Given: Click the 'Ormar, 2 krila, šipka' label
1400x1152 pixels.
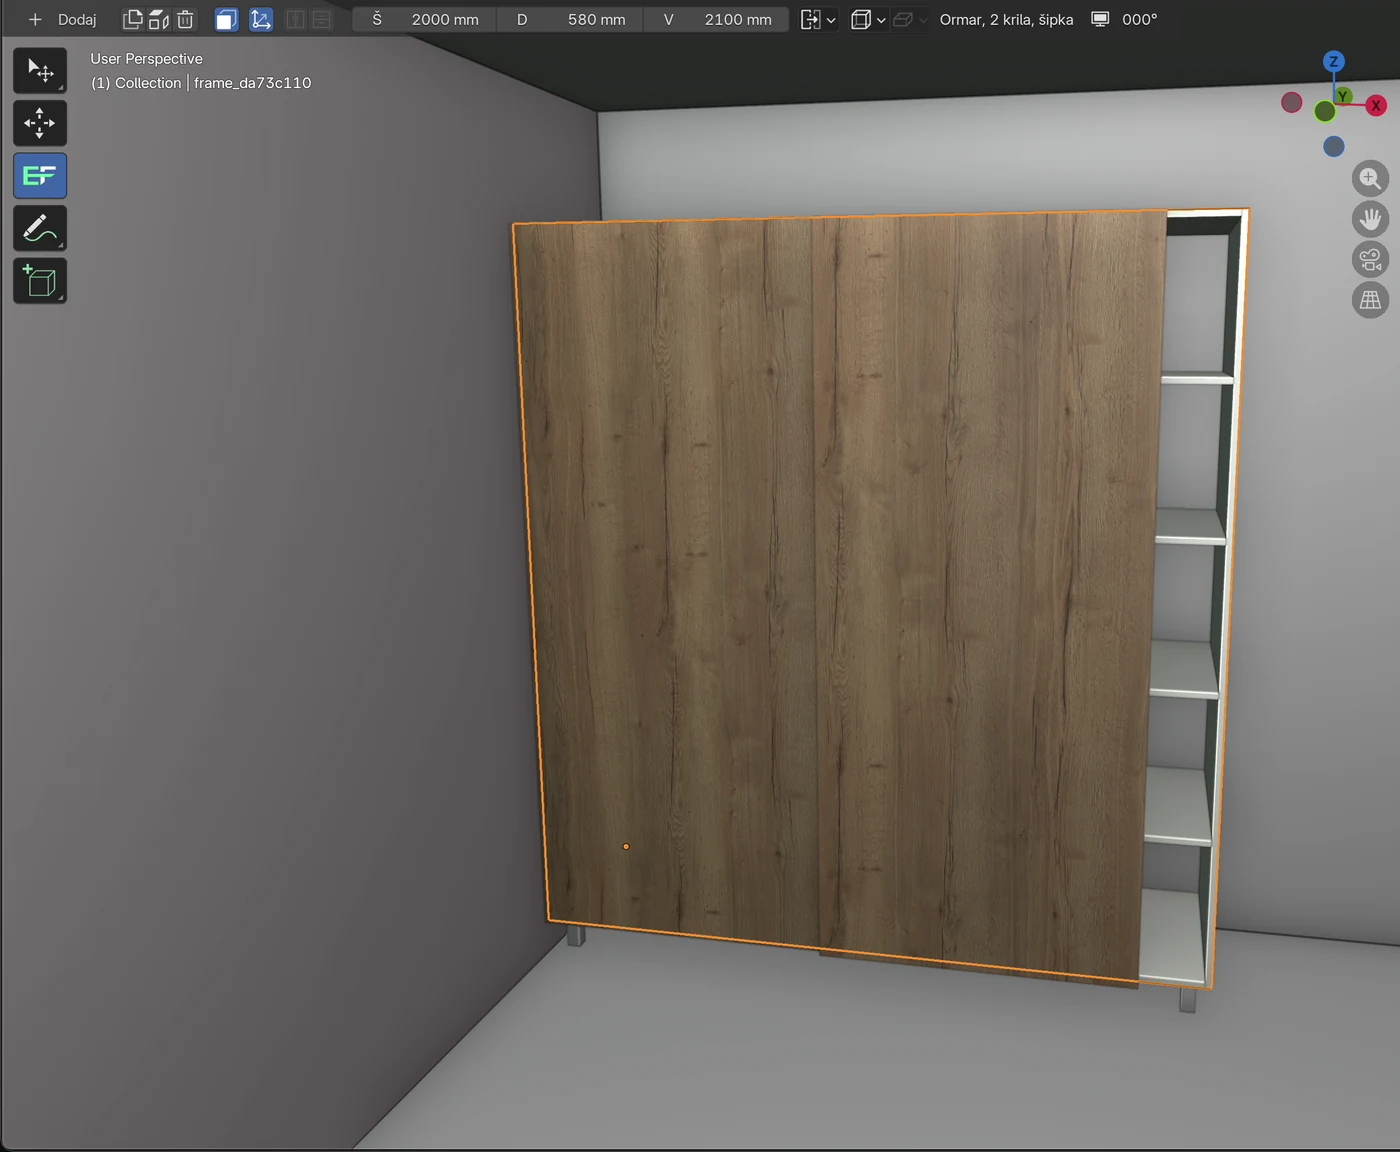Looking at the screenshot, I should [x=1006, y=19].
